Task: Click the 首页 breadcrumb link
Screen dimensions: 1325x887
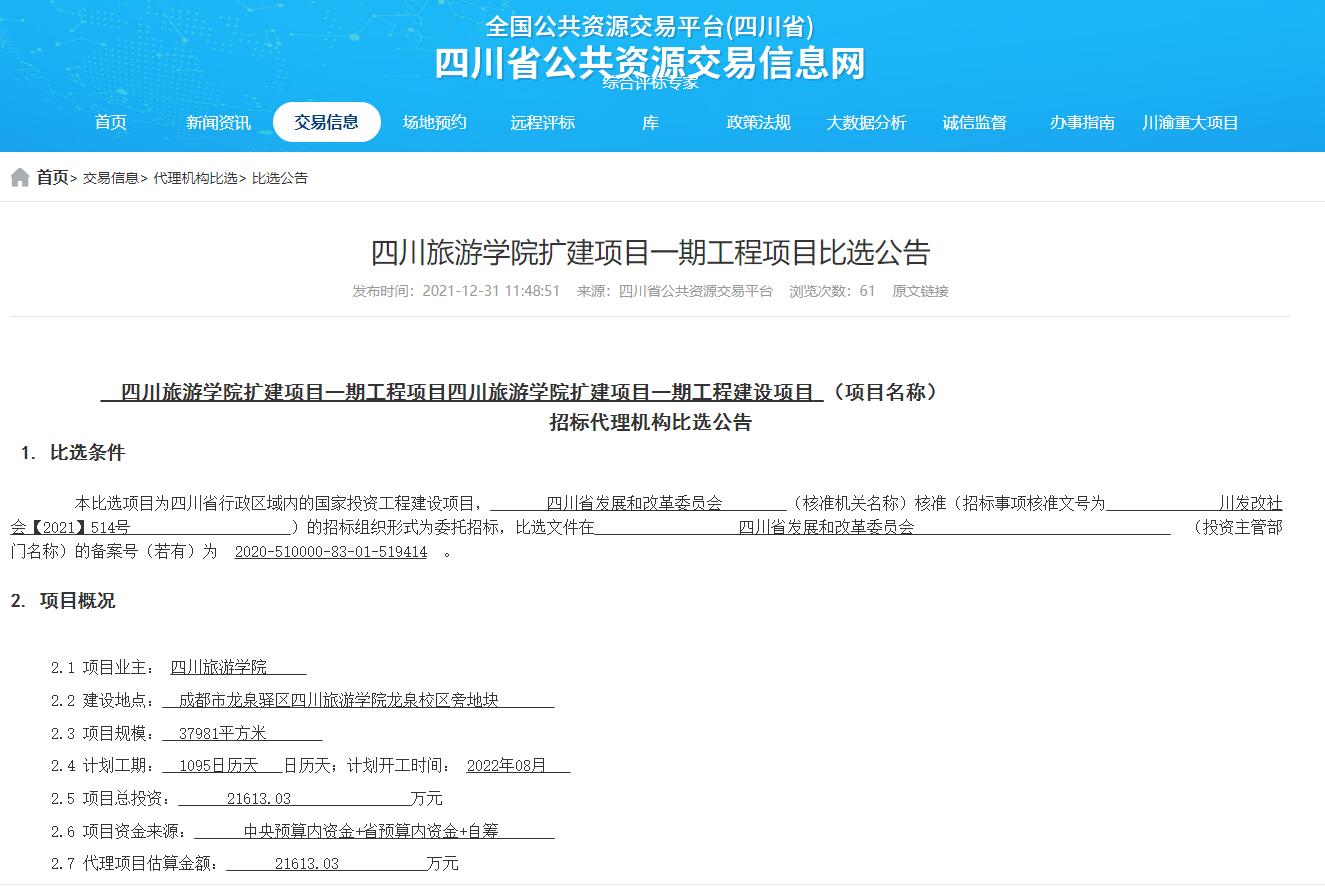Action: [x=53, y=178]
